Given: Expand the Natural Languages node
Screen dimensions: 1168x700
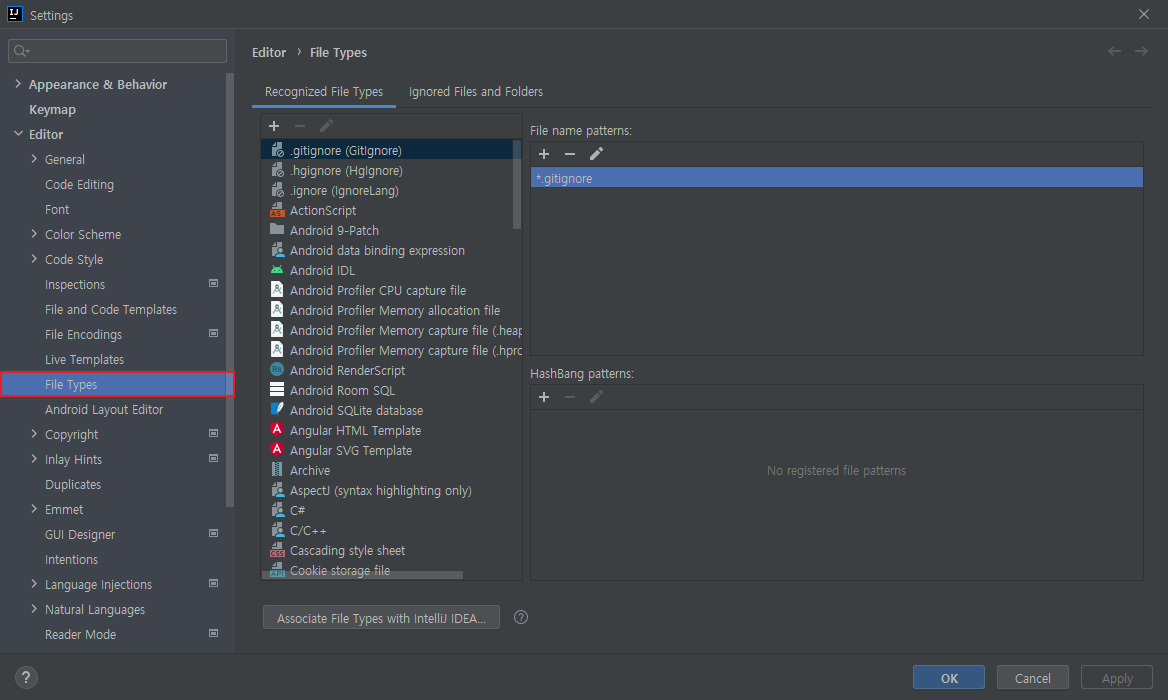Looking at the screenshot, I should tap(34, 609).
